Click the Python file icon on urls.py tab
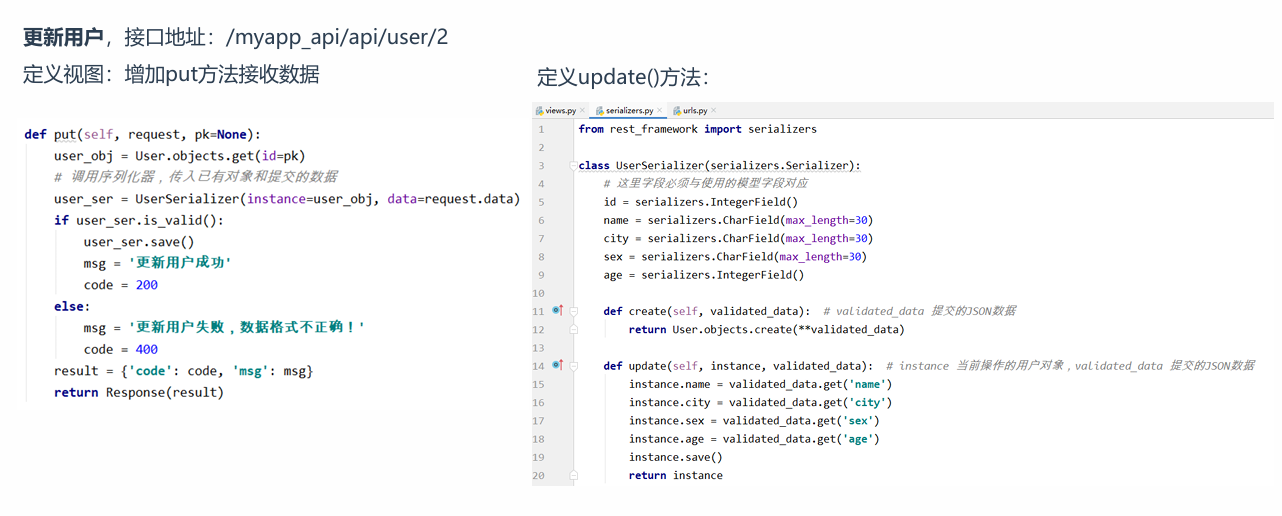This screenshot has height=516, width=1282. pyautogui.click(x=677, y=111)
